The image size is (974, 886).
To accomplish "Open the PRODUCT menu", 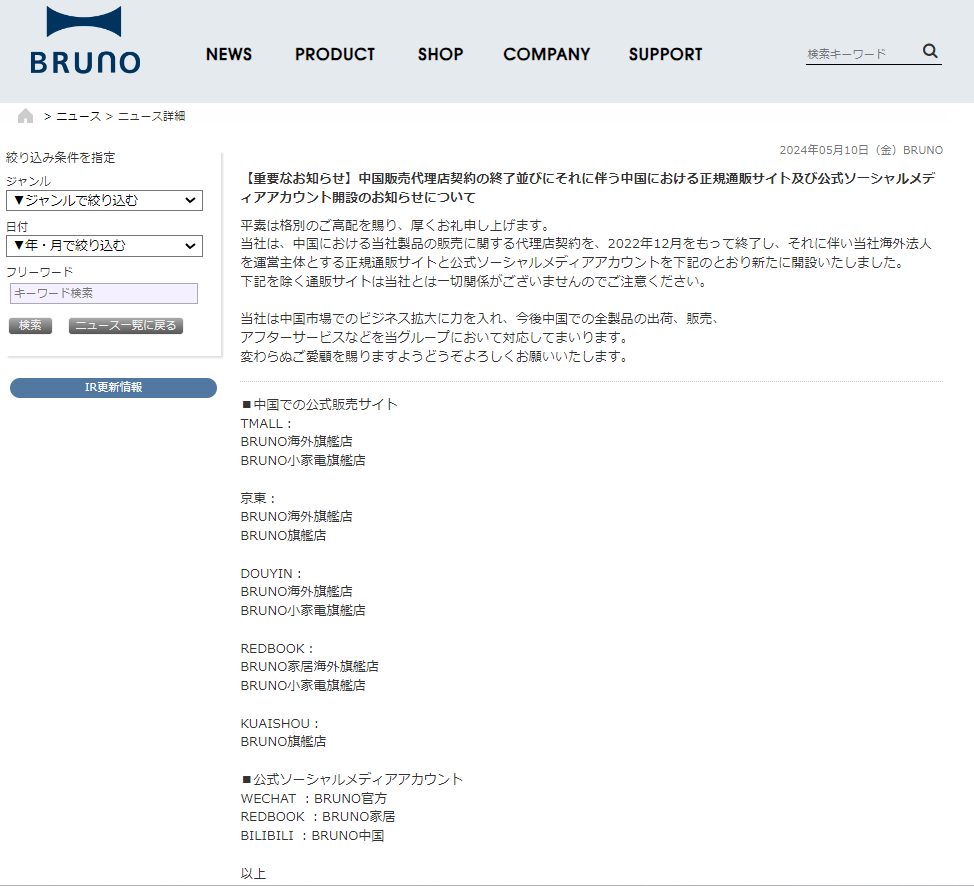I will pyautogui.click(x=335, y=55).
